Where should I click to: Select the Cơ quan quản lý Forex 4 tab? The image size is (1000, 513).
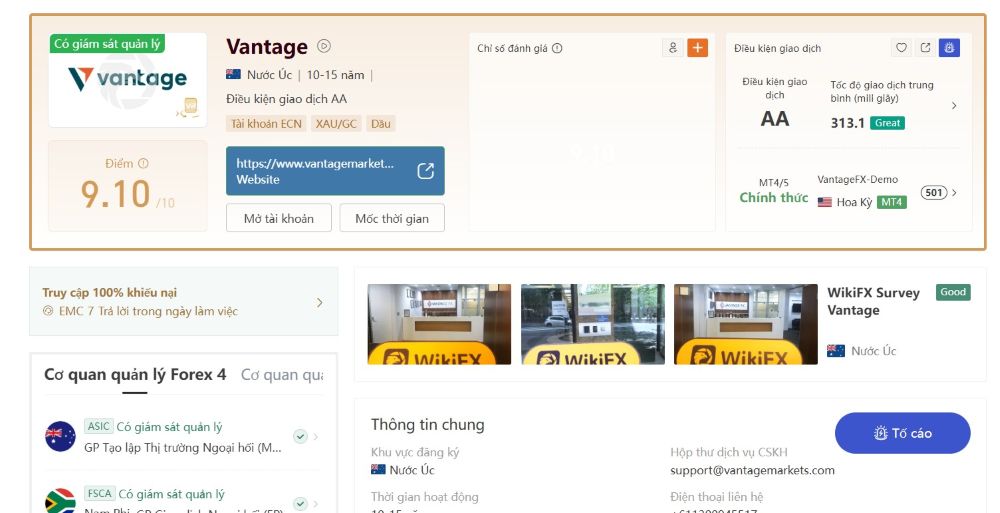coord(135,375)
